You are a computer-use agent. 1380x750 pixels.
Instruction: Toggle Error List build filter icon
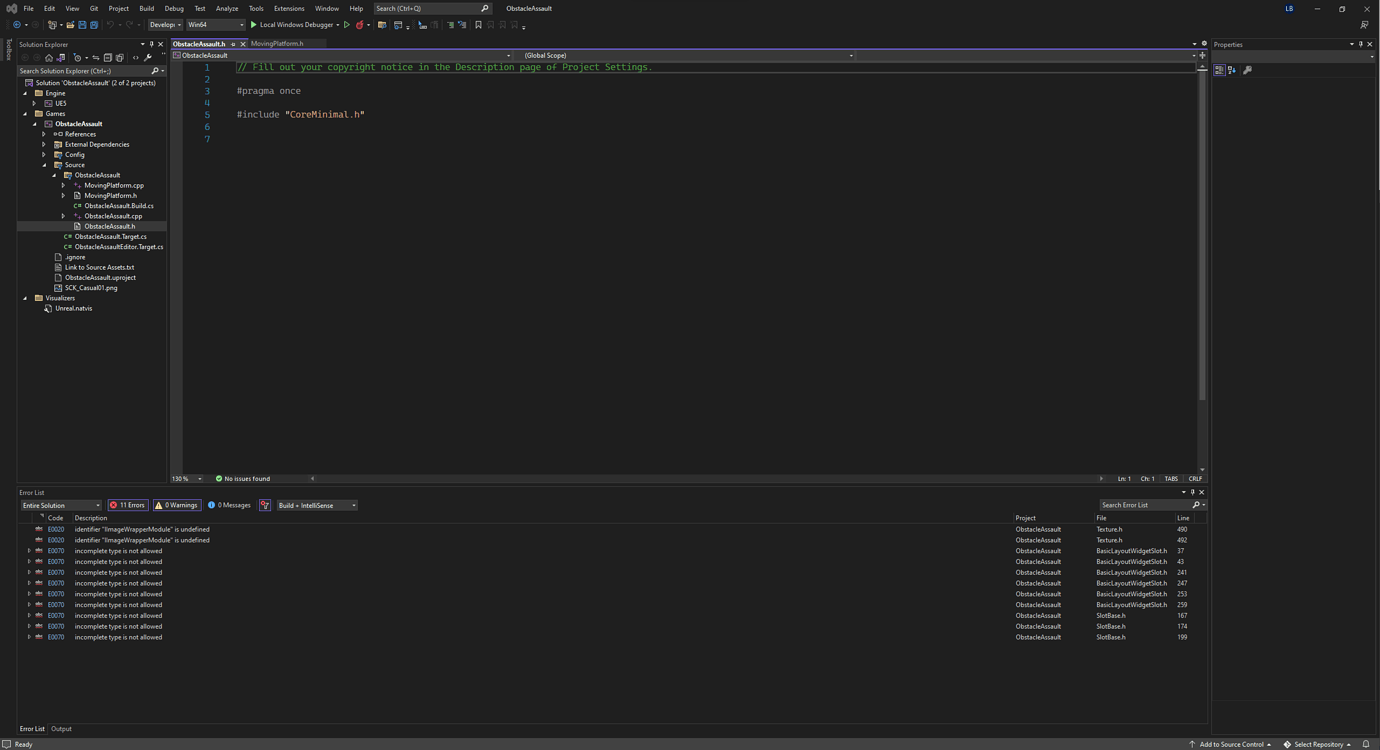265,505
